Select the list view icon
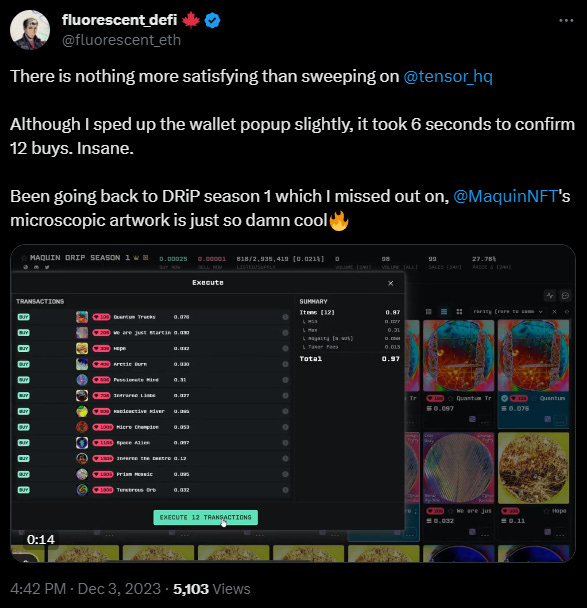 (444, 312)
